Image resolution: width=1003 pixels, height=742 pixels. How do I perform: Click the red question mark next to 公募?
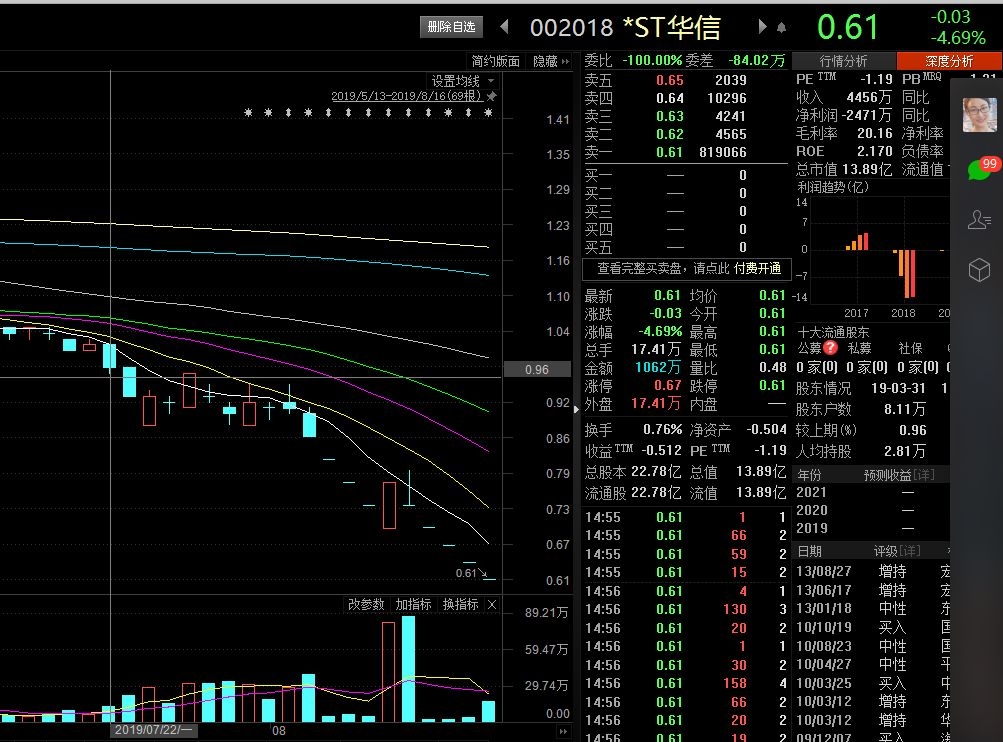830,348
